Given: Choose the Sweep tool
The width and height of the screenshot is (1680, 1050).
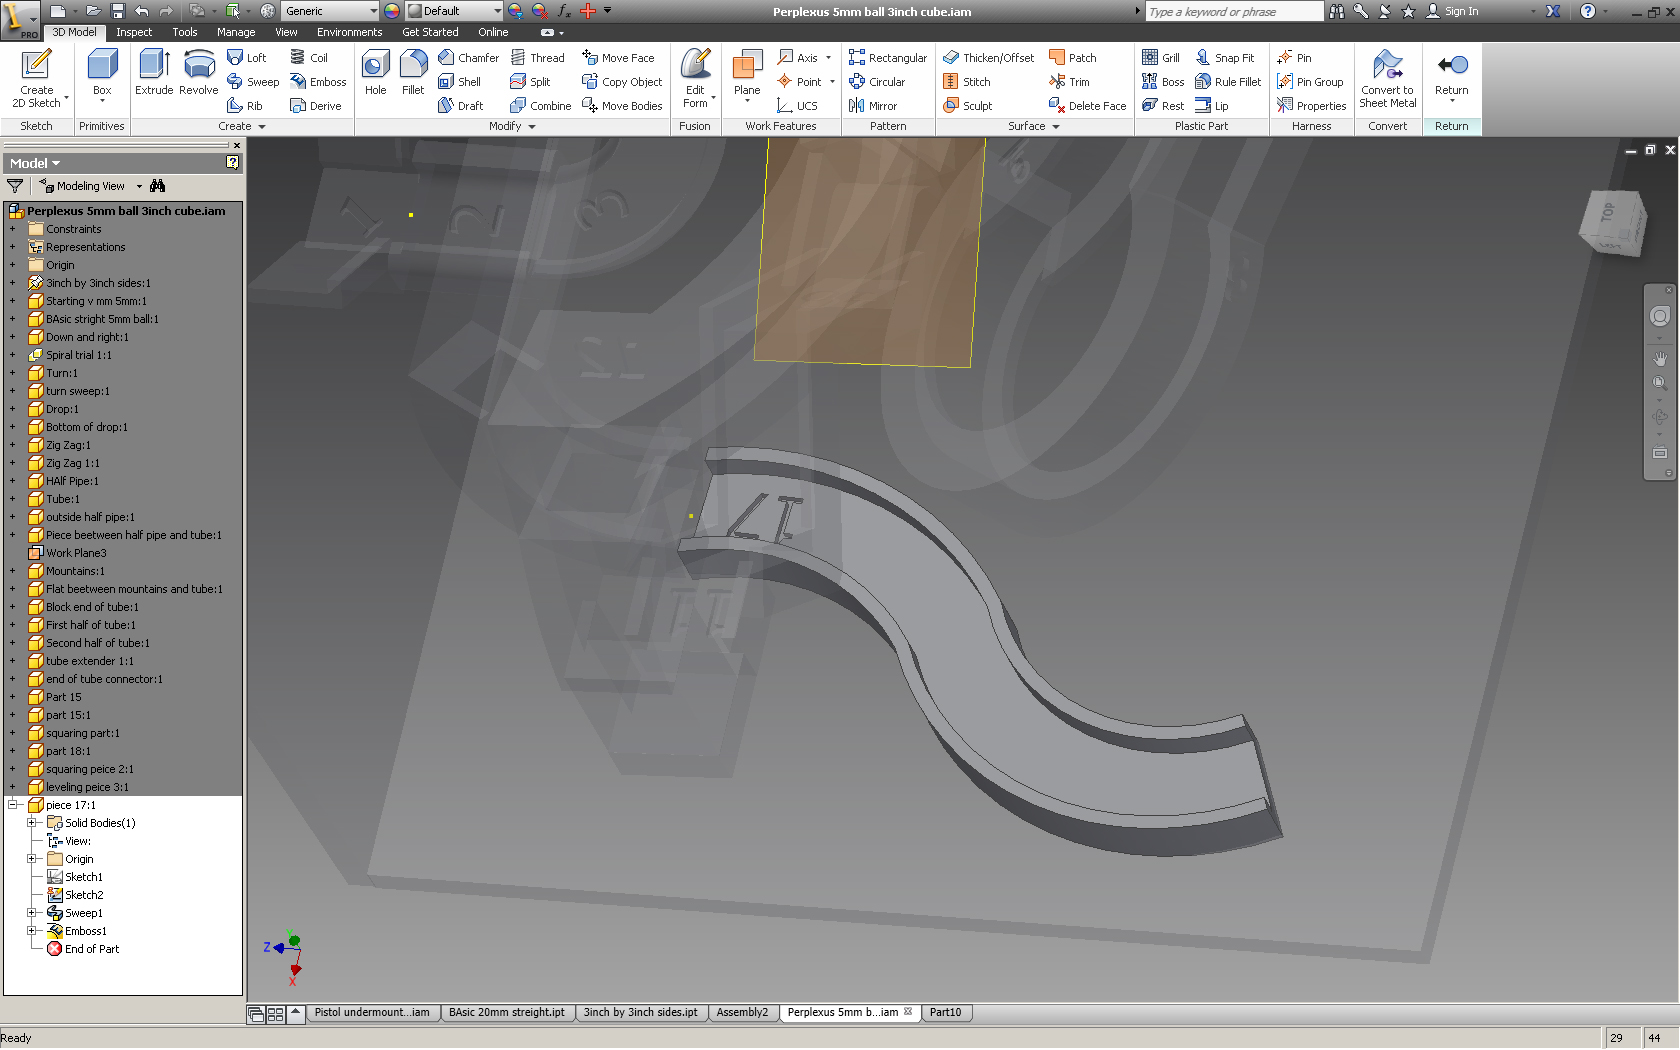Looking at the screenshot, I should 253,82.
